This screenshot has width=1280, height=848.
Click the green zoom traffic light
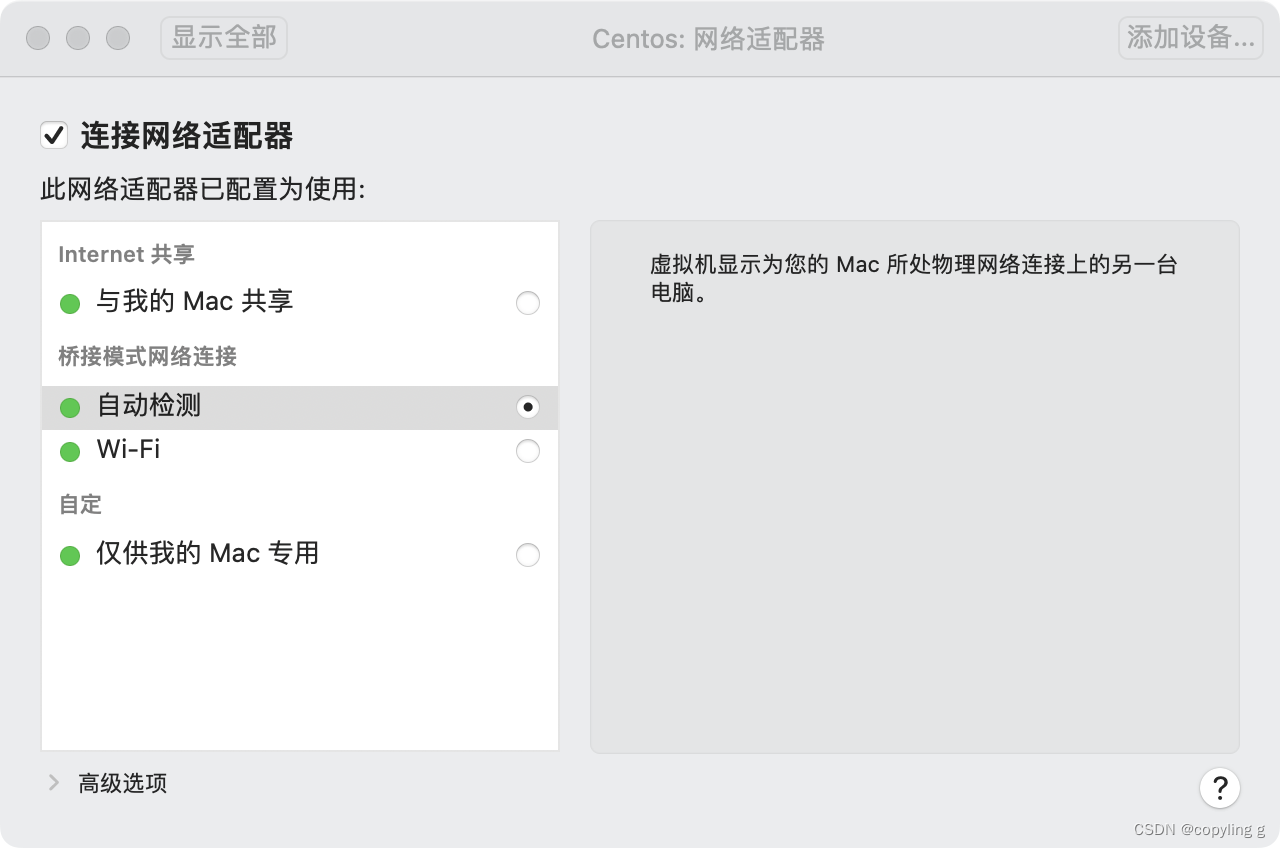point(118,38)
